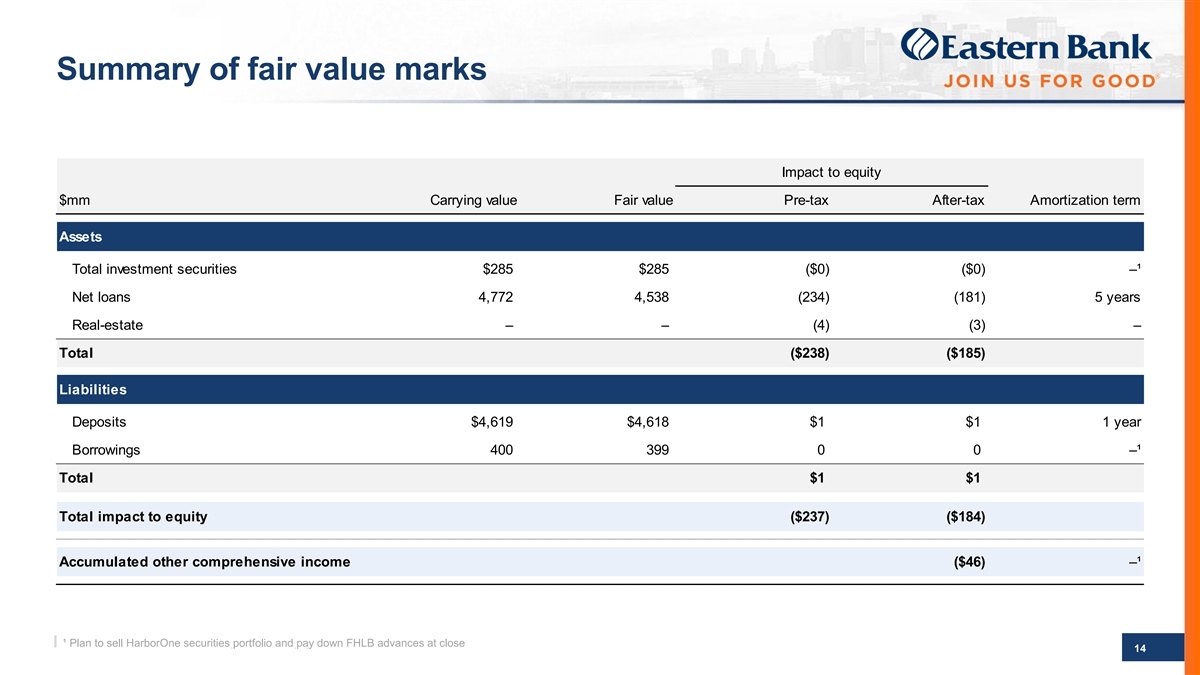Select the "Total investment securities" row label
1200x675 pixels.
[x=154, y=268]
